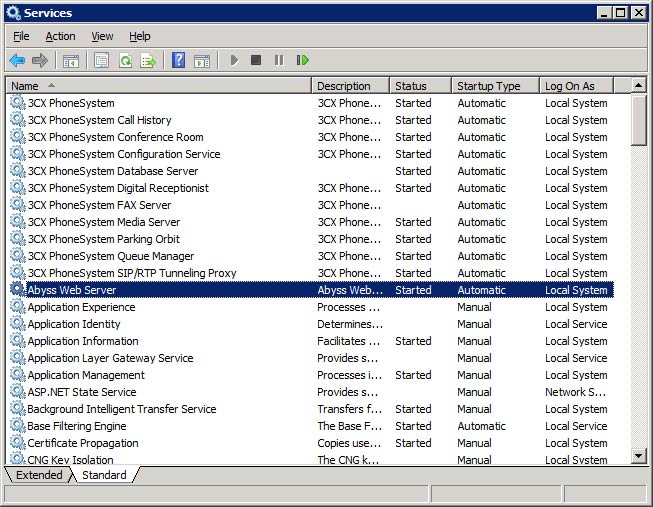Image resolution: width=653 pixels, height=507 pixels.
Task: Click Services gear icon in title bar
Action: pyautogui.click(x=13, y=13)
